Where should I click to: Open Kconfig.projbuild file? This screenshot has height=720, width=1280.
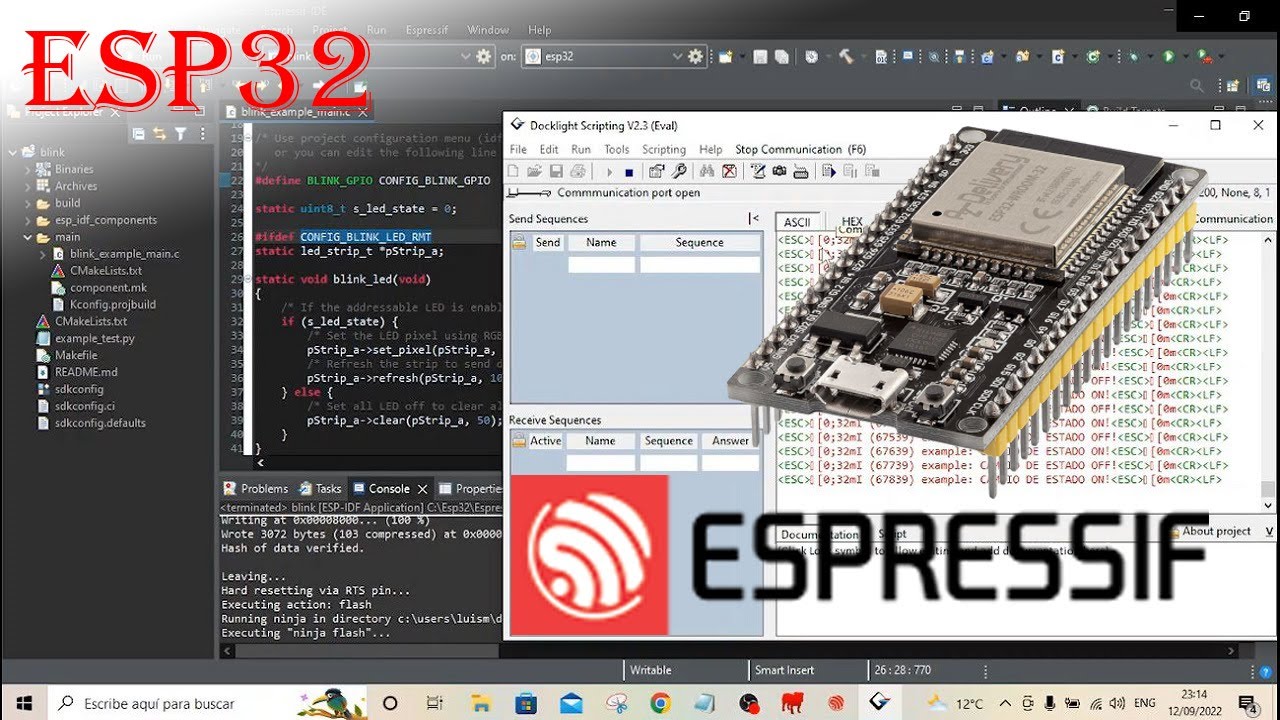click(112, 305)
